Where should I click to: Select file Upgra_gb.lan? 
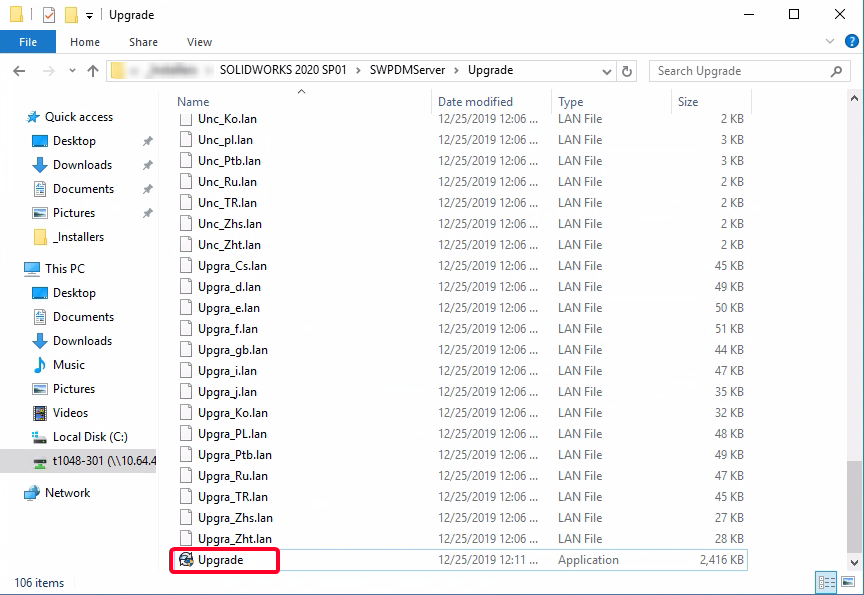pos(233,350)
